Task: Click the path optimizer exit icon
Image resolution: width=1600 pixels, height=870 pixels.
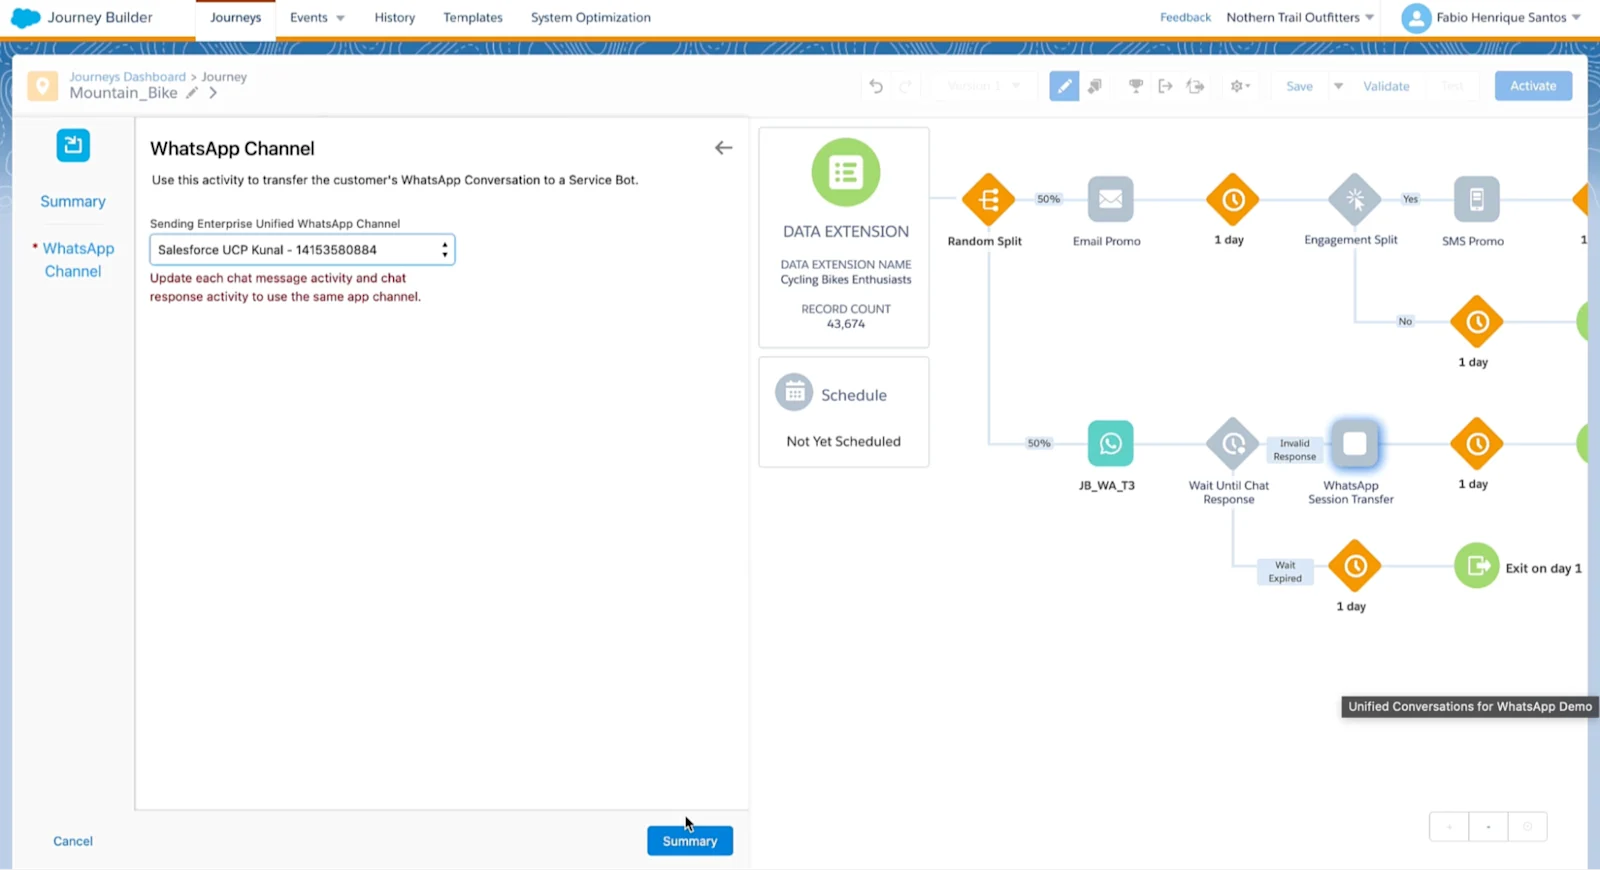Action: point(1195,86)
